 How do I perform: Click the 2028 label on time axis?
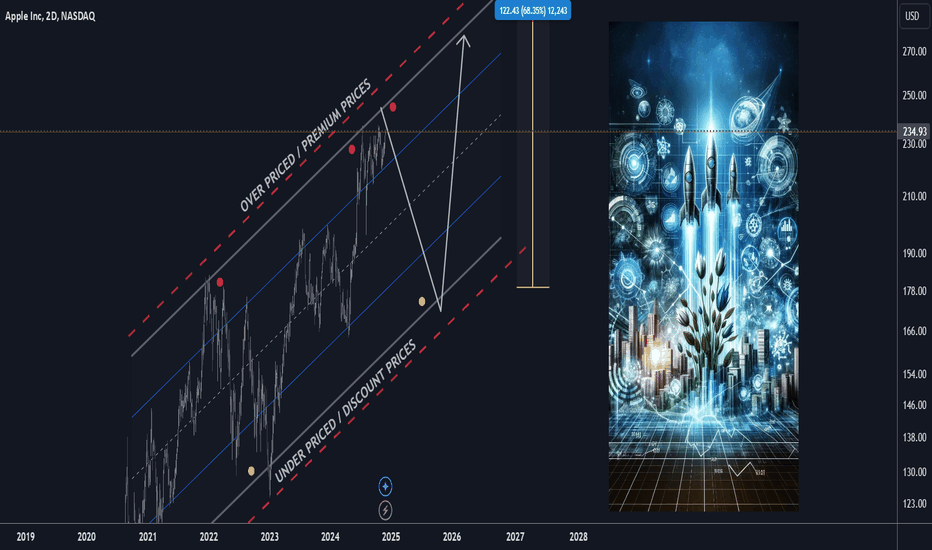[578, 537]
